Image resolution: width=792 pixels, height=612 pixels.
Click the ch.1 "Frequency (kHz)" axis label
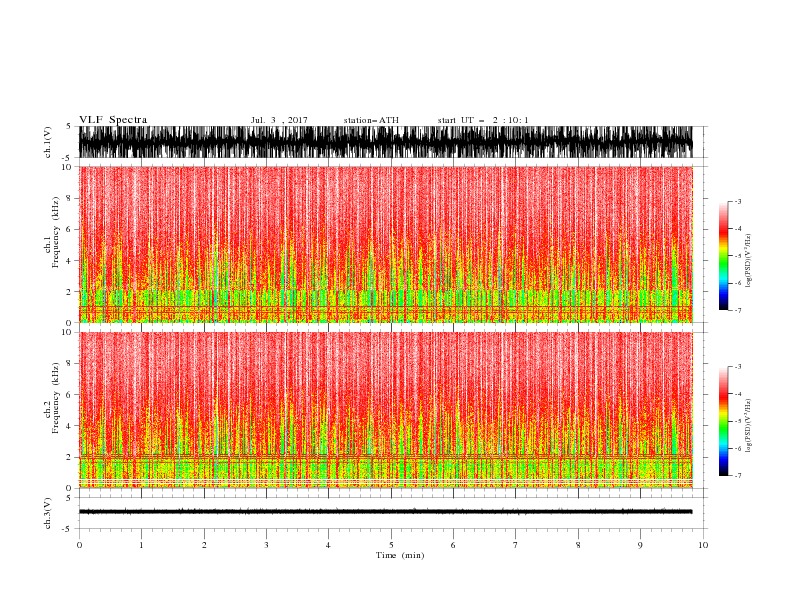pos(55,231)
